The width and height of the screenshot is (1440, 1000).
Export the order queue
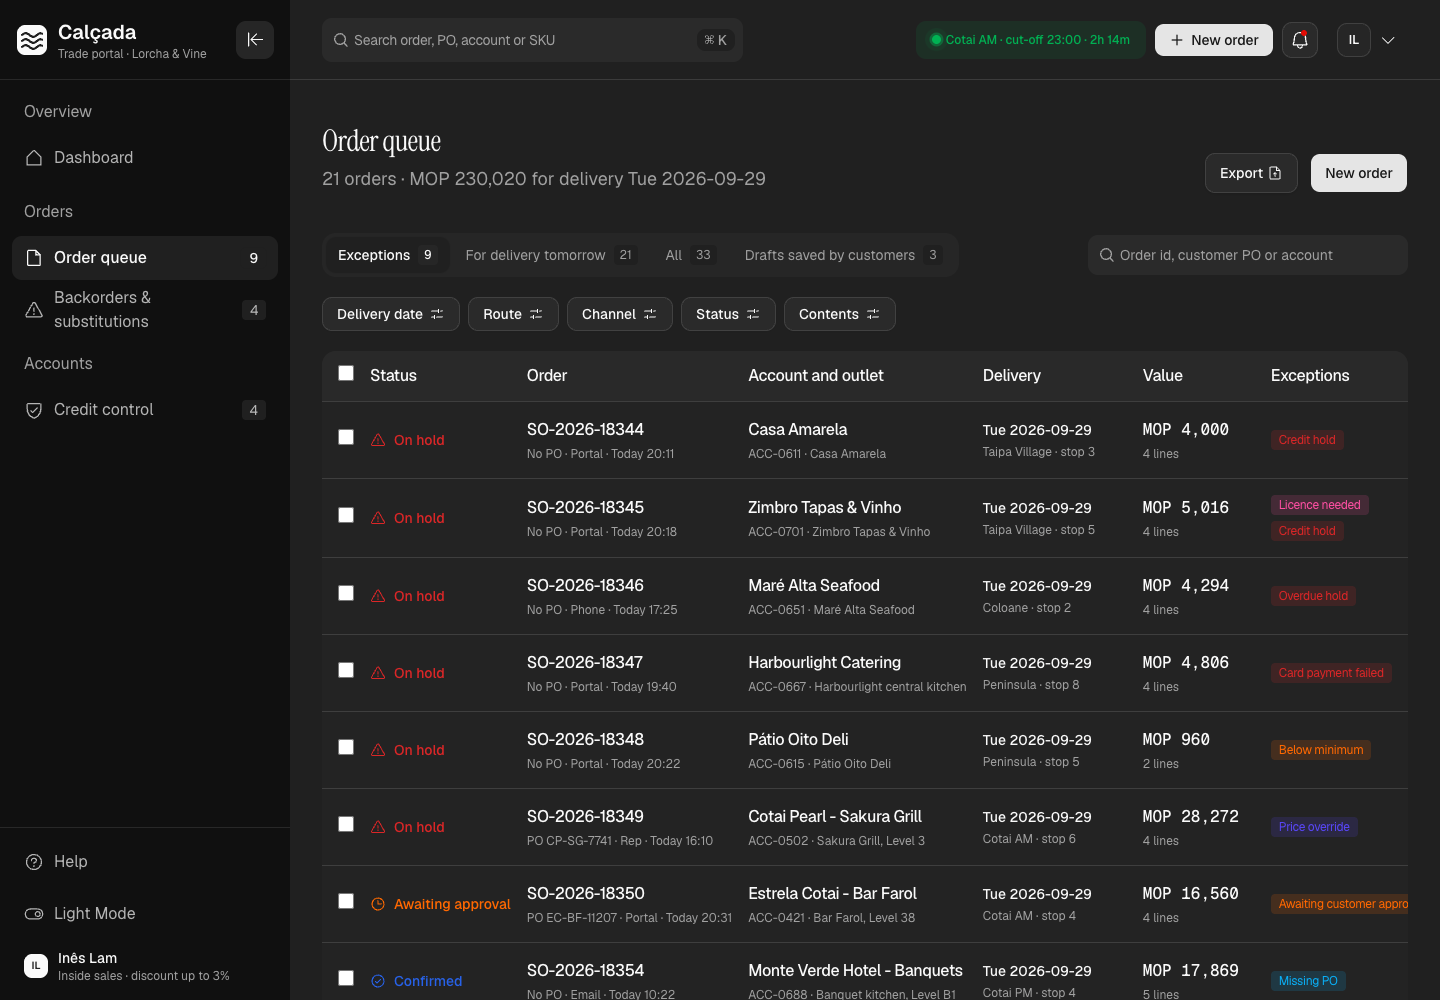point(1251,173)
